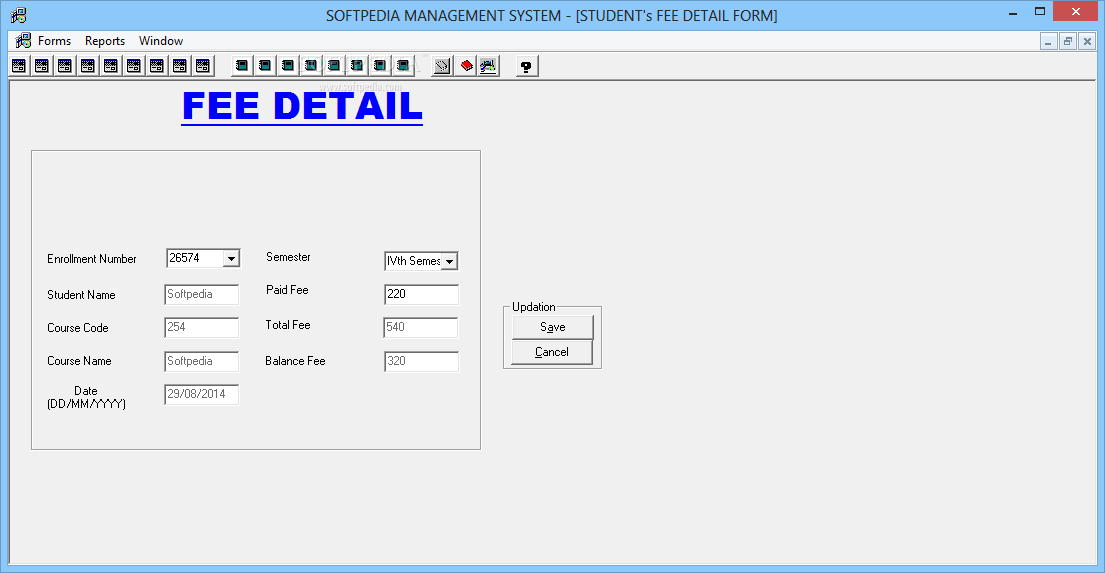Image resolution: width=1105 pixels, height=573 pixels.
Task: Click the Total Fee label
Action: (x=288, y=325)
